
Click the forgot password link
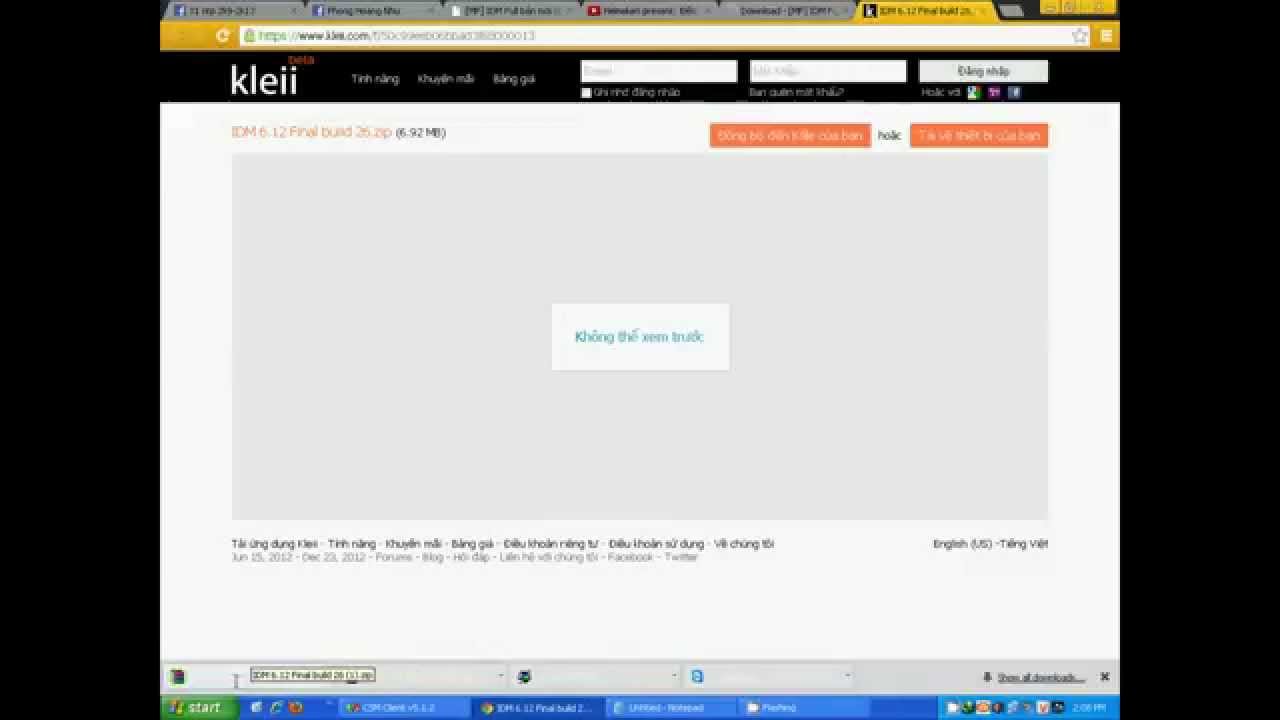(796, 92)
